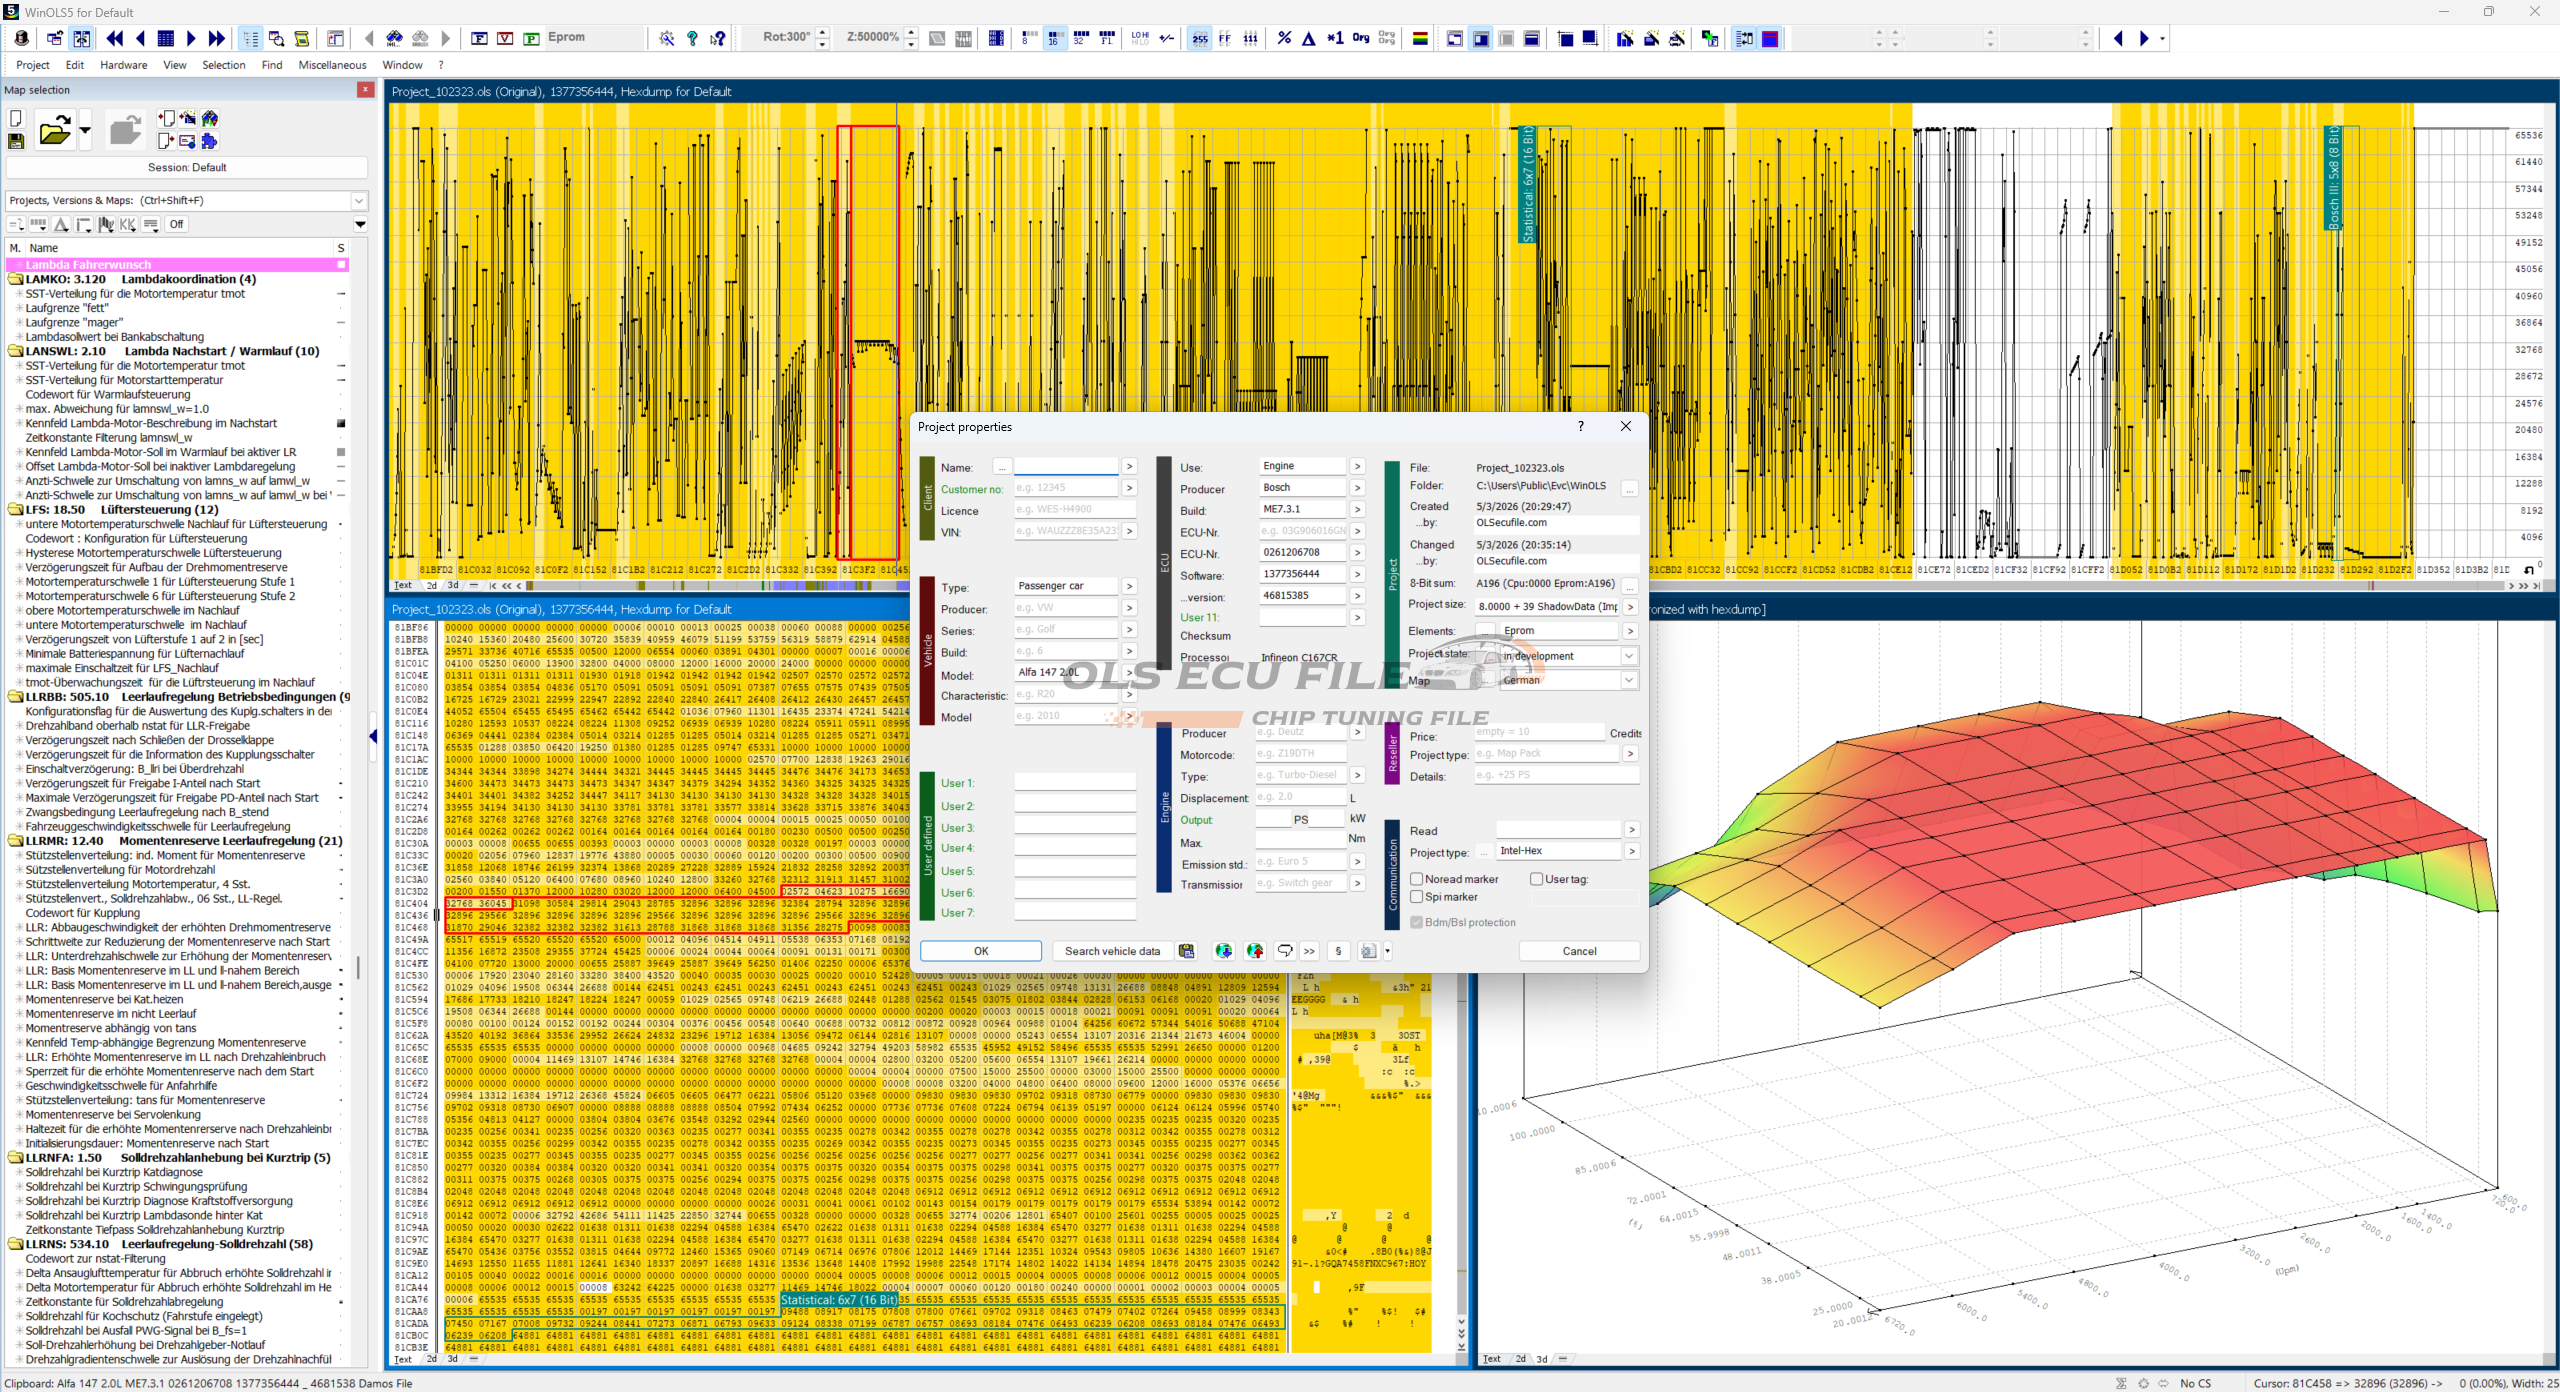Increase the Rot:300° rotation value

click(823, 33)
